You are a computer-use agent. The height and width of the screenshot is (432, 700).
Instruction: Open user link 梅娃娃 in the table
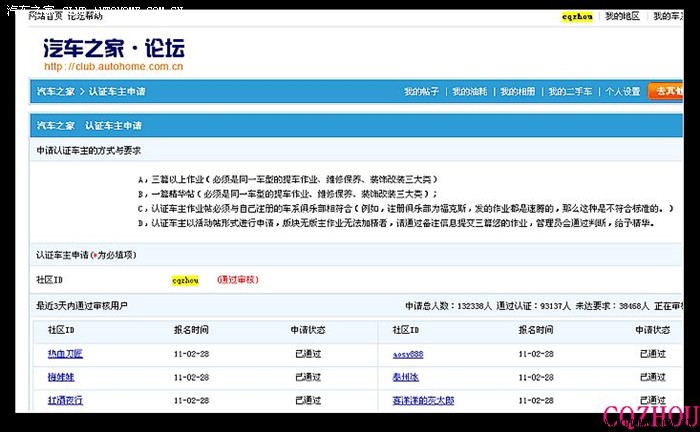[x=61, y=377]
